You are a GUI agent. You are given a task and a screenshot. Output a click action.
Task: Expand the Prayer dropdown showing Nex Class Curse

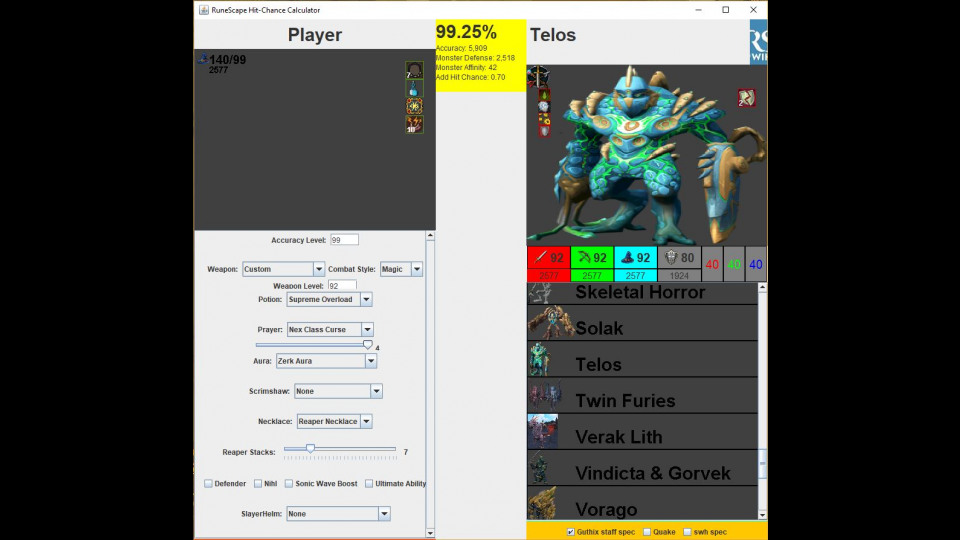[329, 329]
